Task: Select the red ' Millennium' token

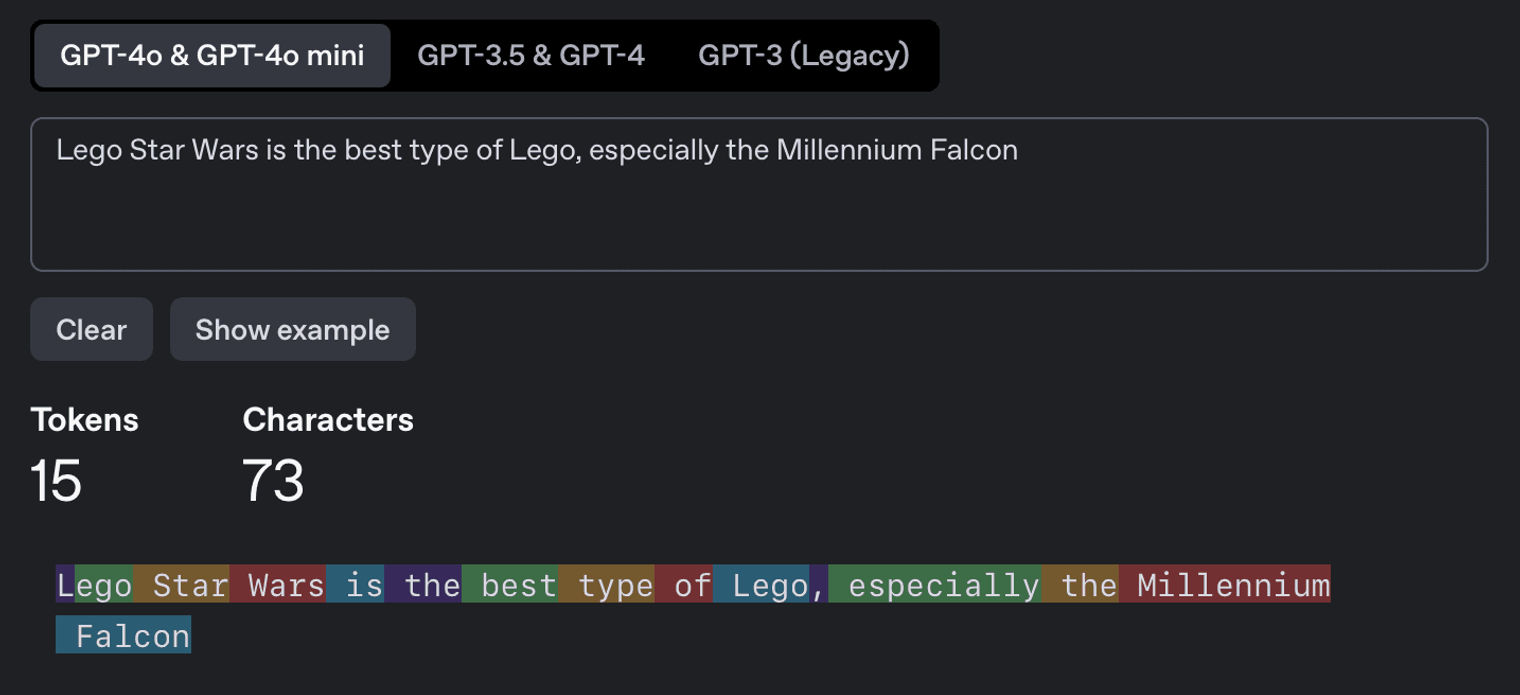Action: 1225,584
